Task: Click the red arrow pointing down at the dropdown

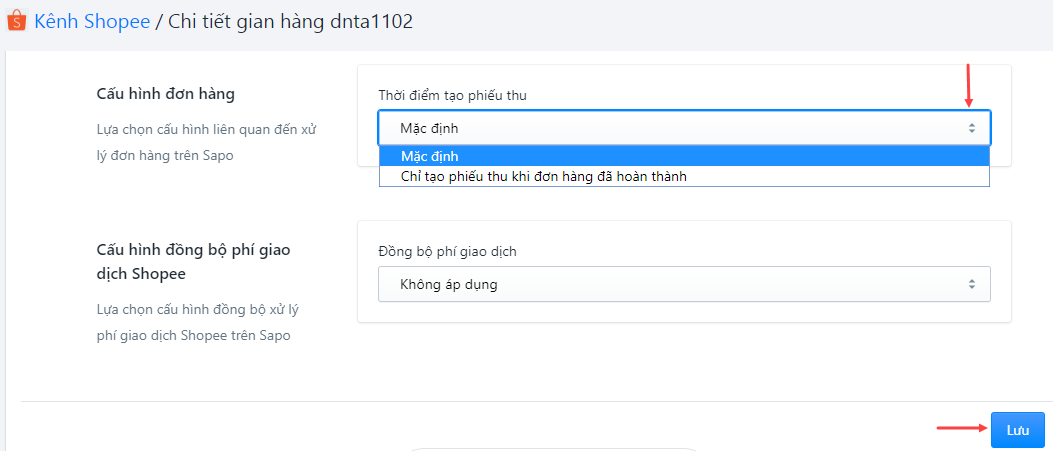Action: coord(968,85)
